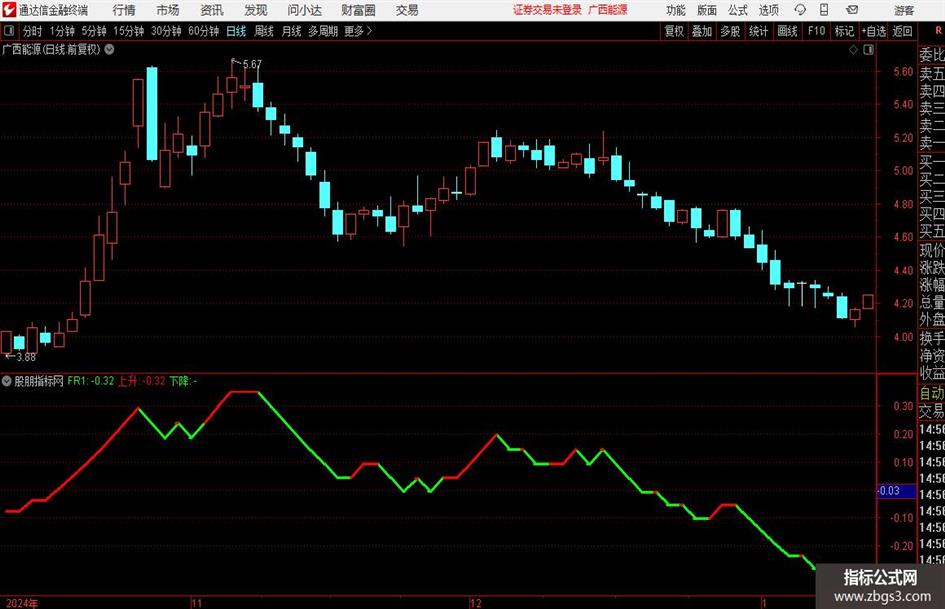945x609 pixels.
Task: Switch to 5分钟 period tab
Action: point(93,31)
